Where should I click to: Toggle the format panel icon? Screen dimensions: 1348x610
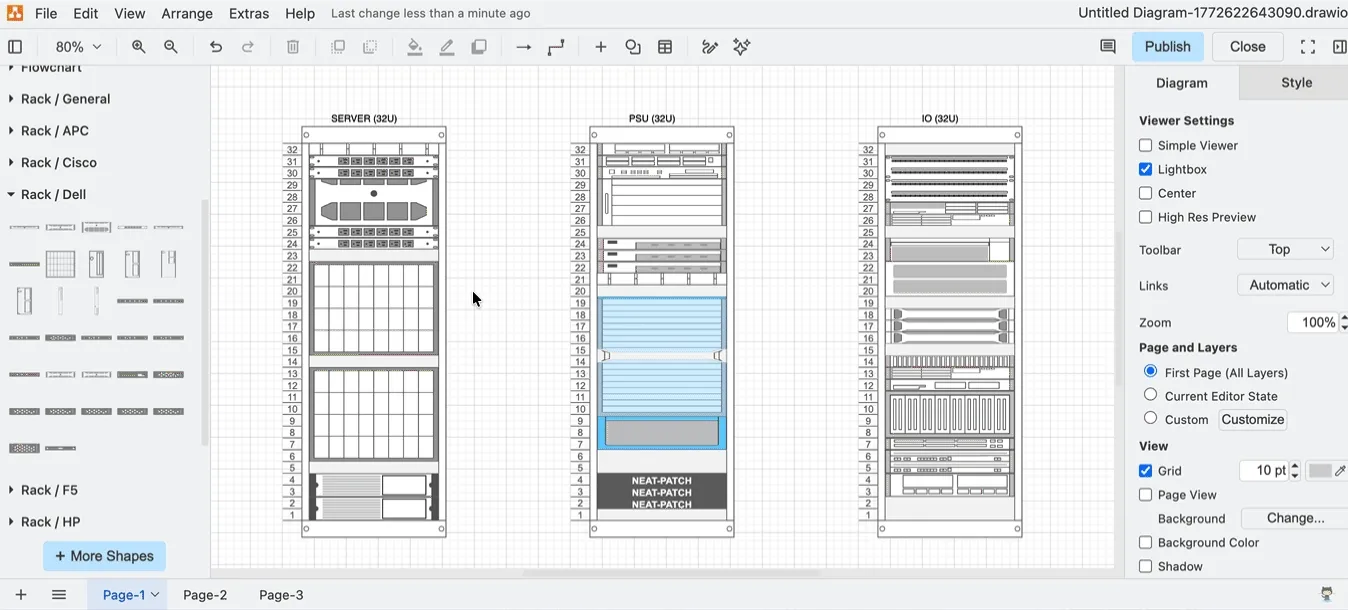1340,47
